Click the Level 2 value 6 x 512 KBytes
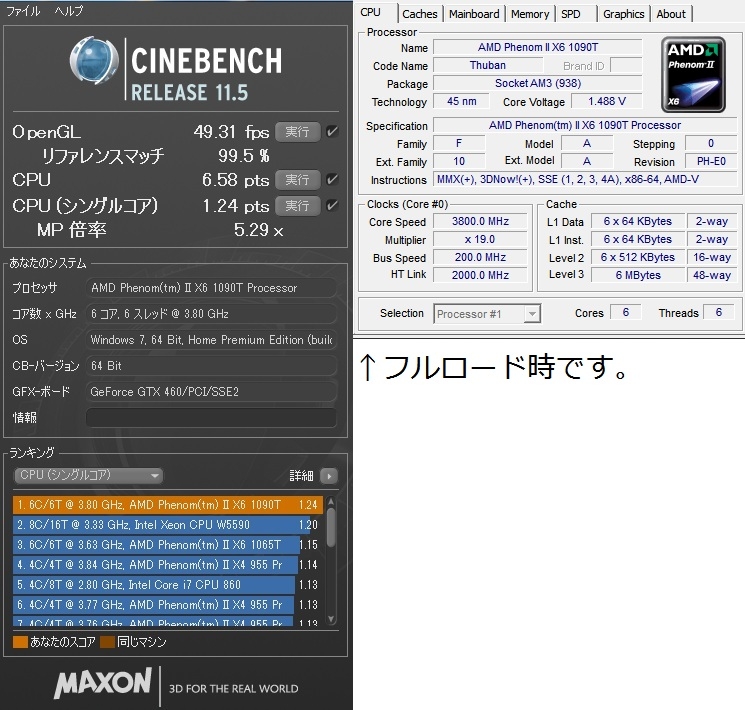745x710 pixels. [638, 257]
